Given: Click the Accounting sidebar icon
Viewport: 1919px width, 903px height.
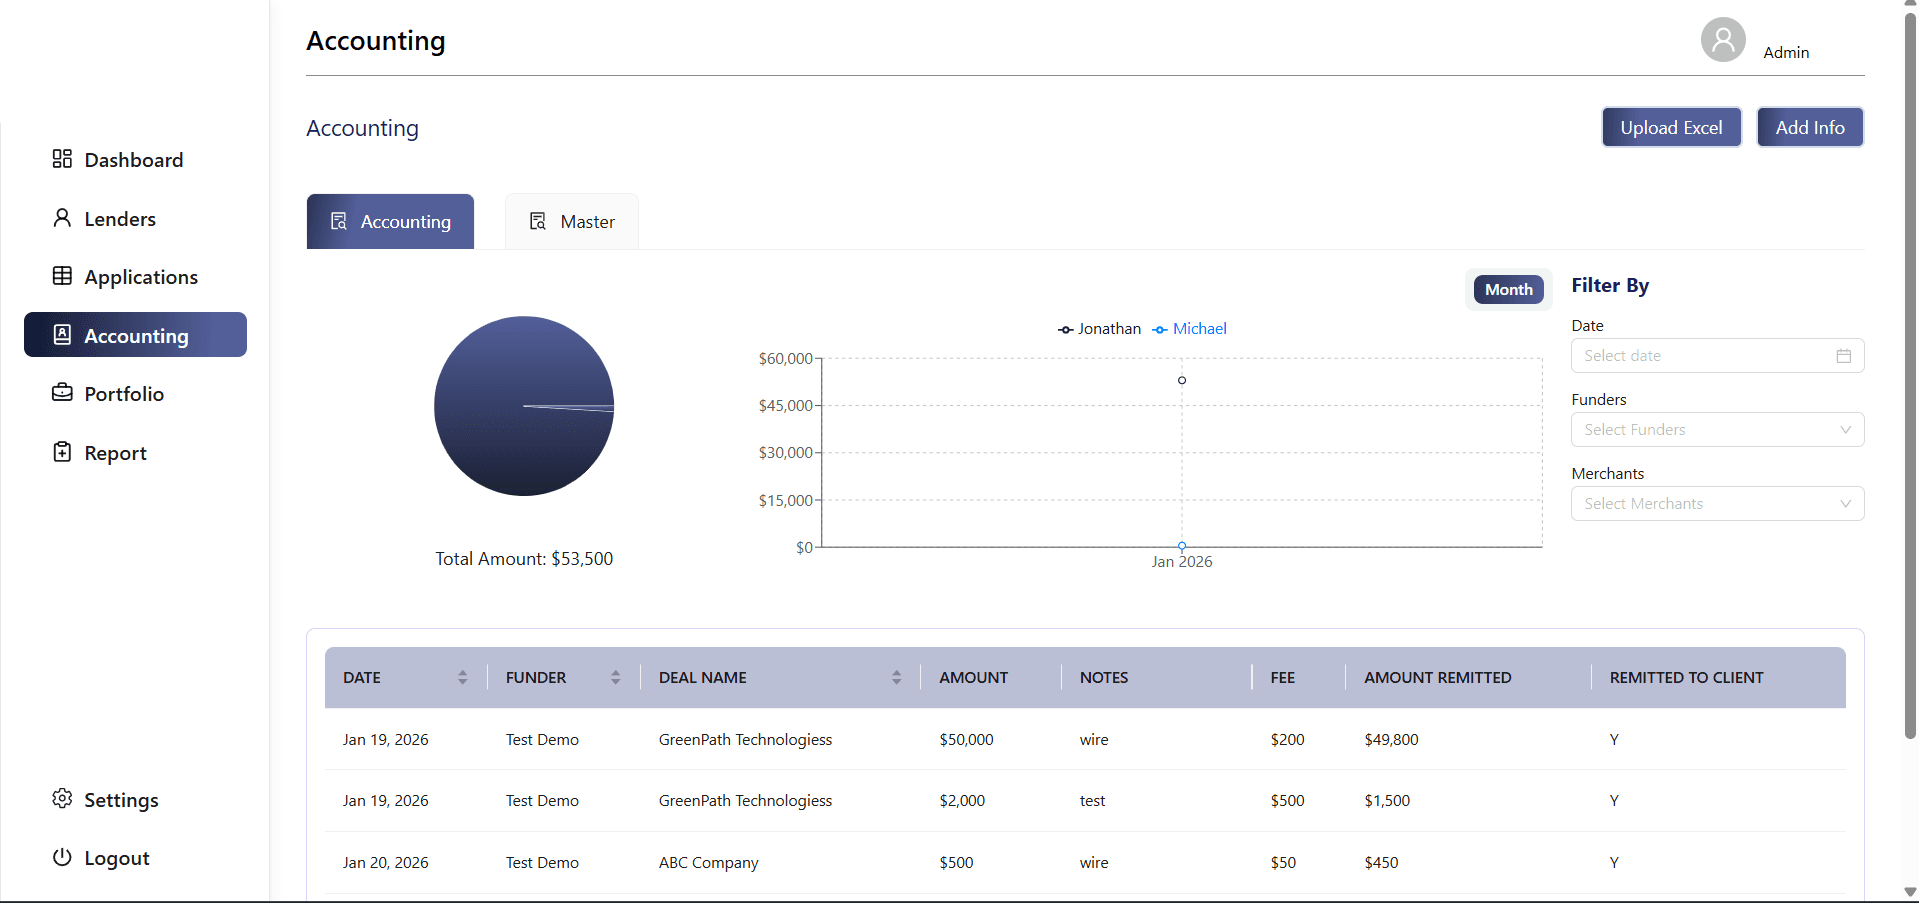Looking at the screenshot, I should click(62, 335).
